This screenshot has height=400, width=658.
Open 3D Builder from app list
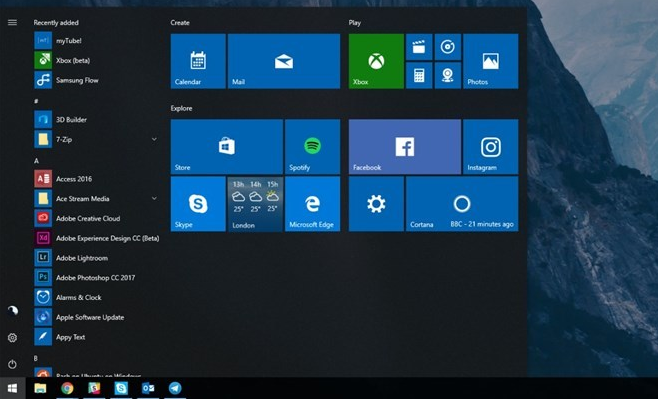[x=97, y=120]
